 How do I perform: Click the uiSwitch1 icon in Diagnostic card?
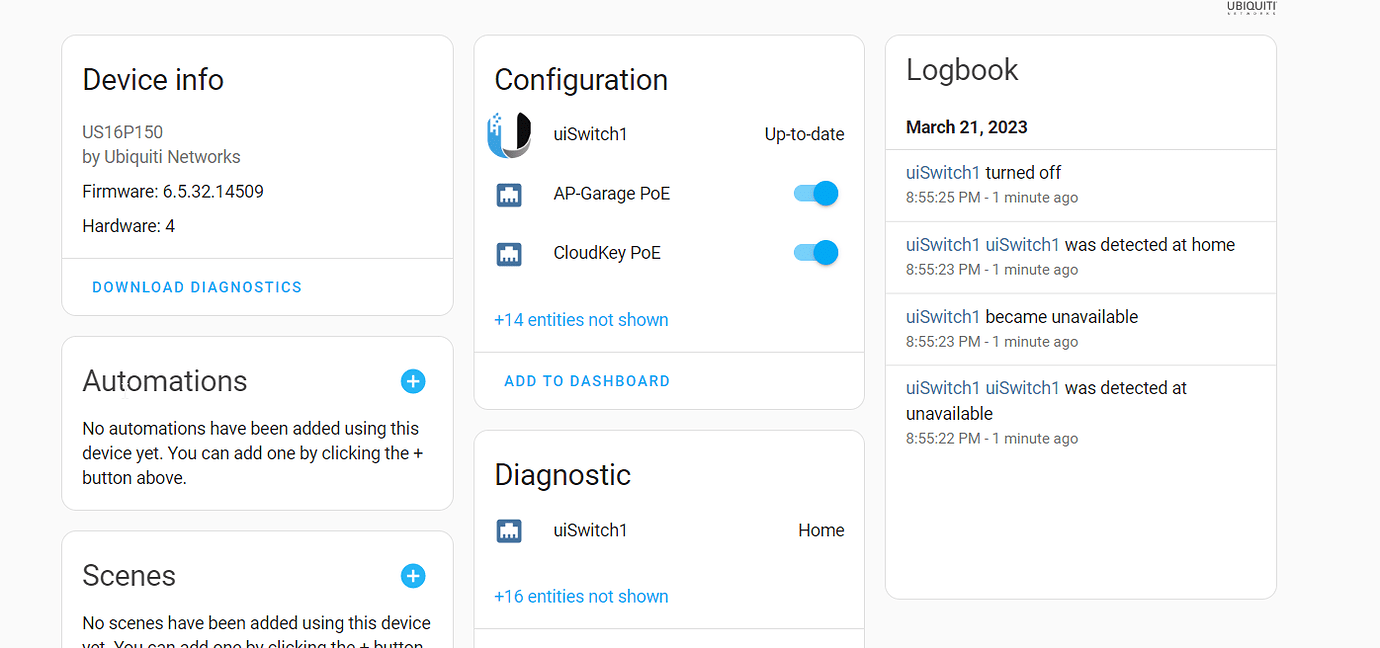click(509, 530)
